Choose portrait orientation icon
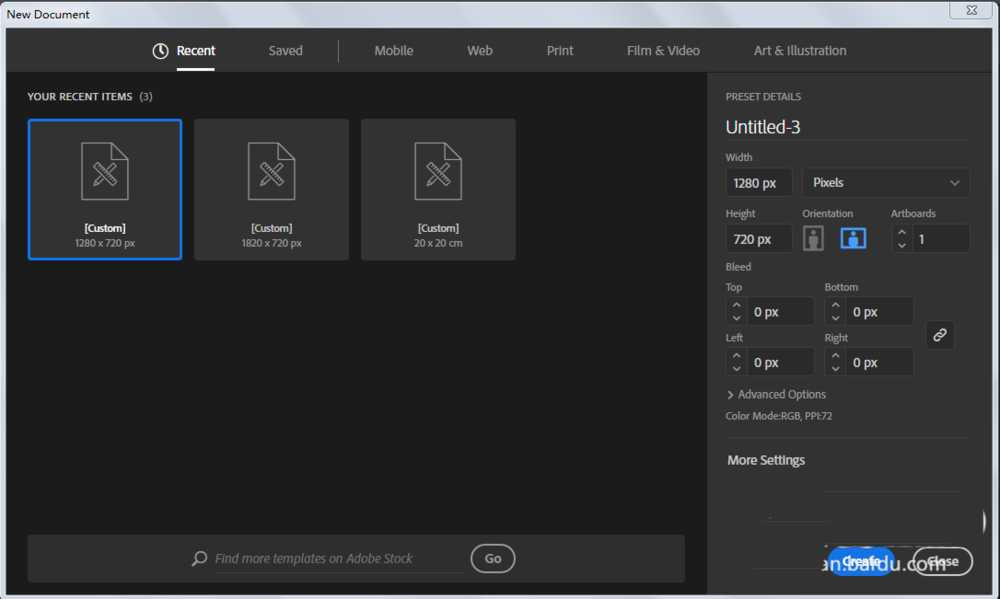 click(x=812, y=239)
